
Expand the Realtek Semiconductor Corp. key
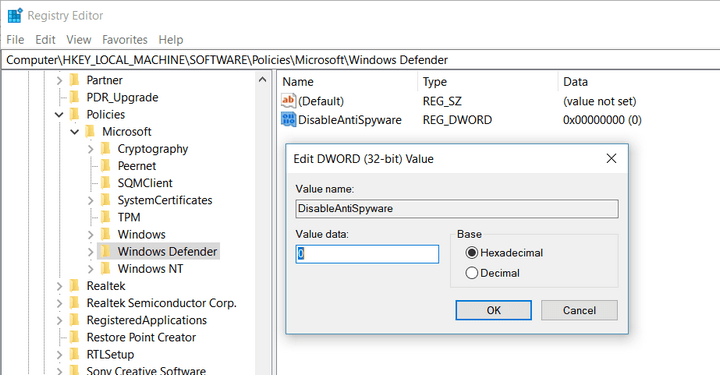pyautogui.click(x=59, y=303)
